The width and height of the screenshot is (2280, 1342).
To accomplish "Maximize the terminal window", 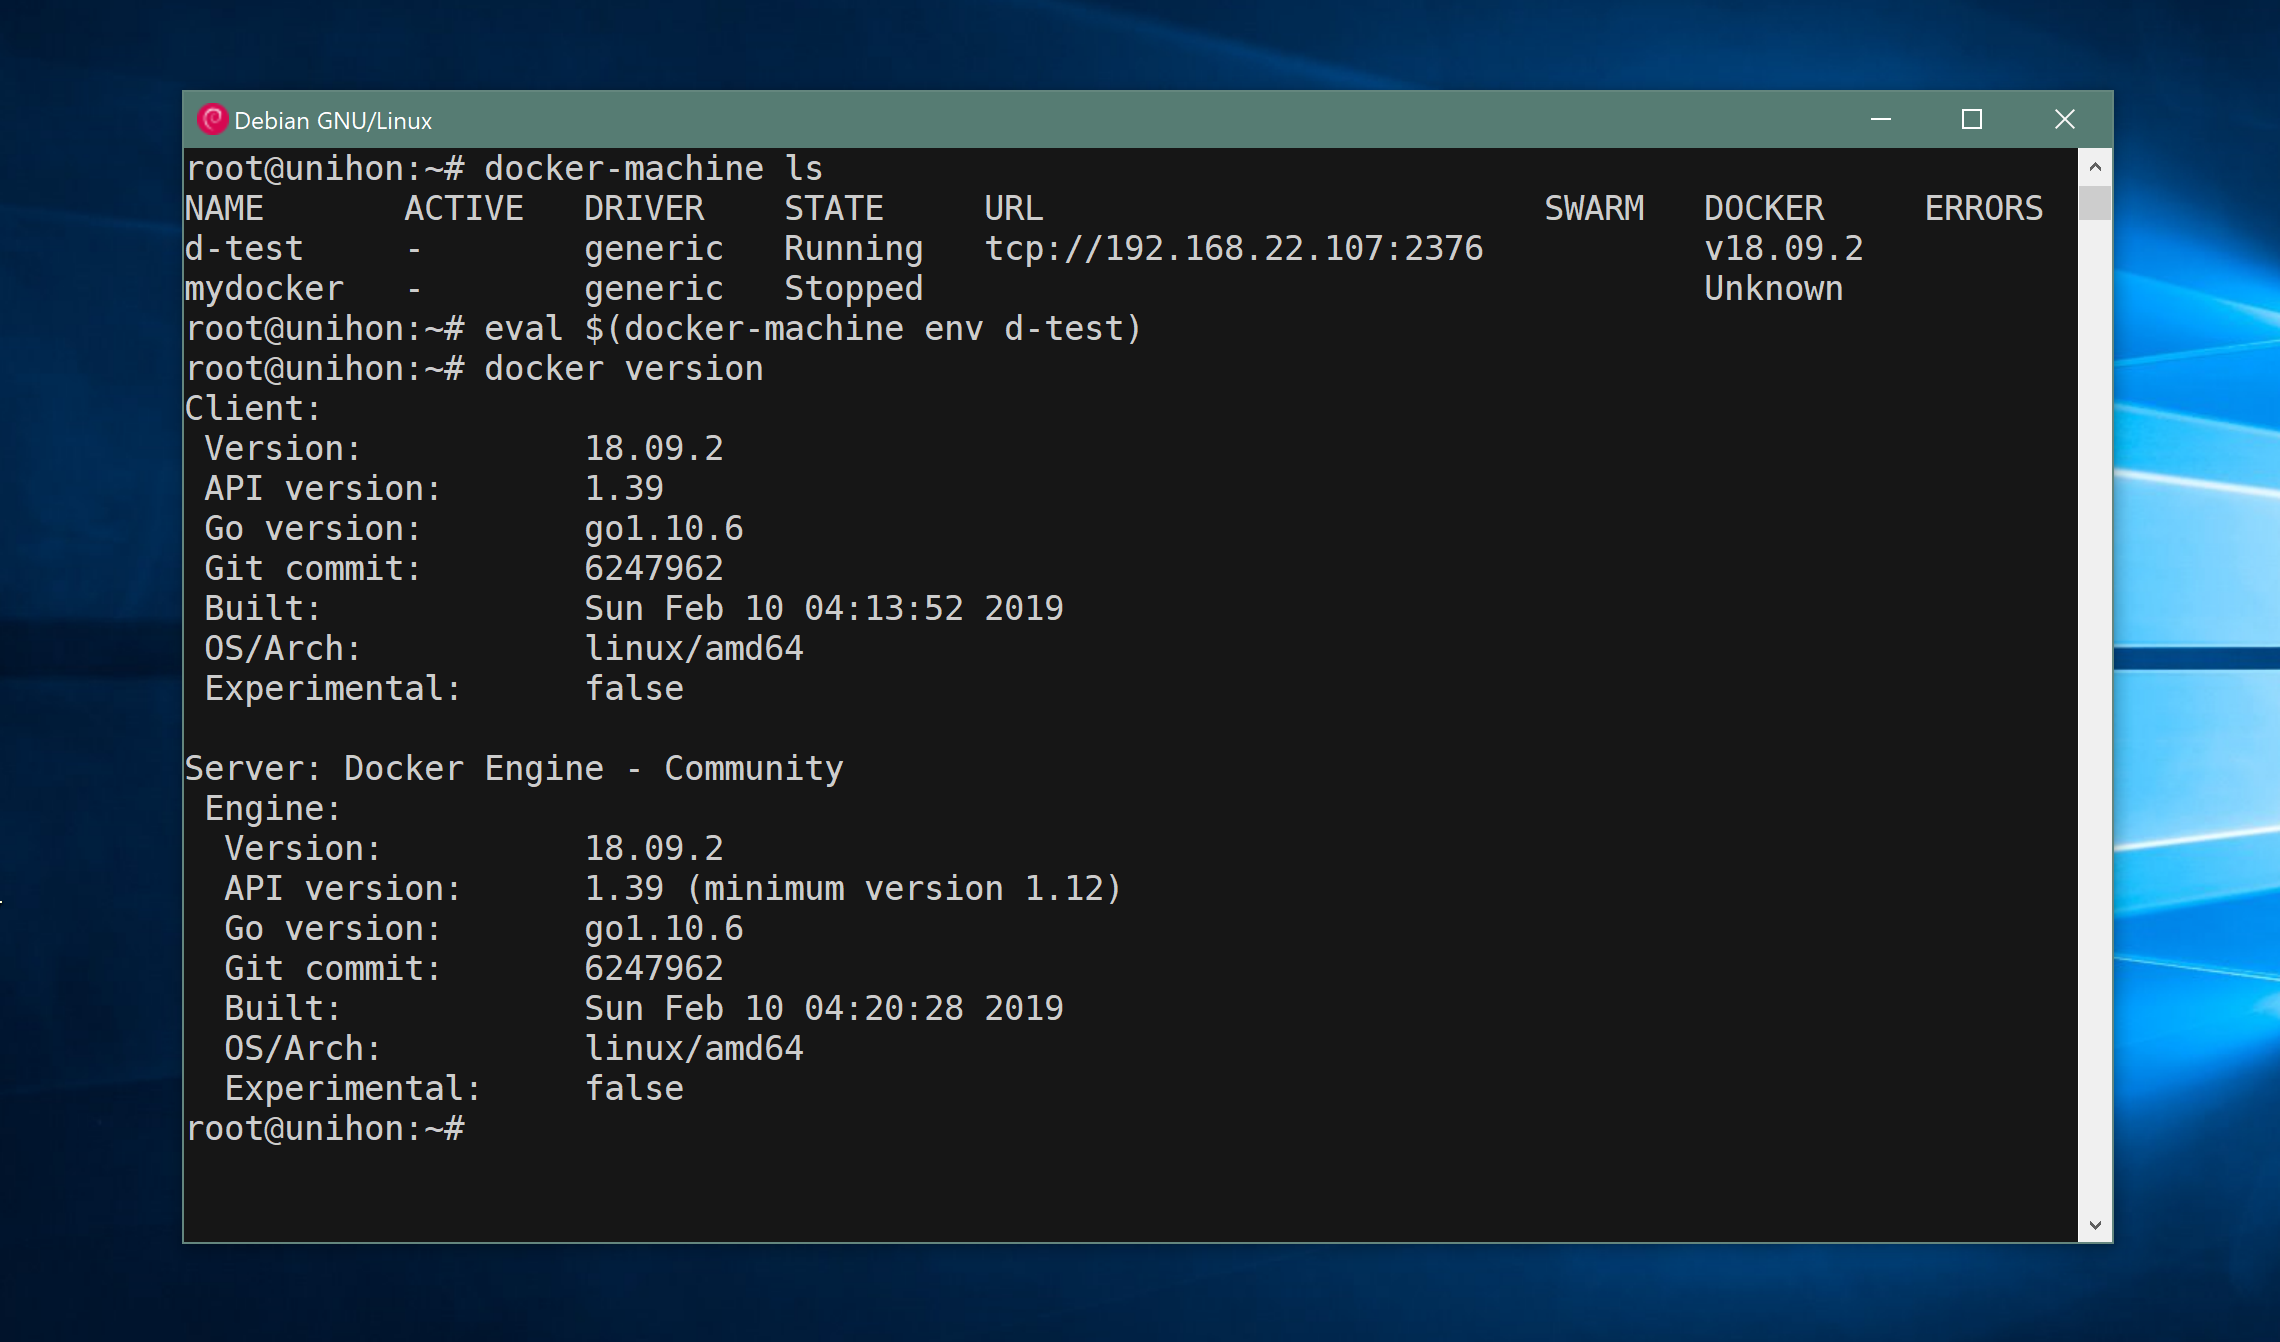I will [1971, 120].
